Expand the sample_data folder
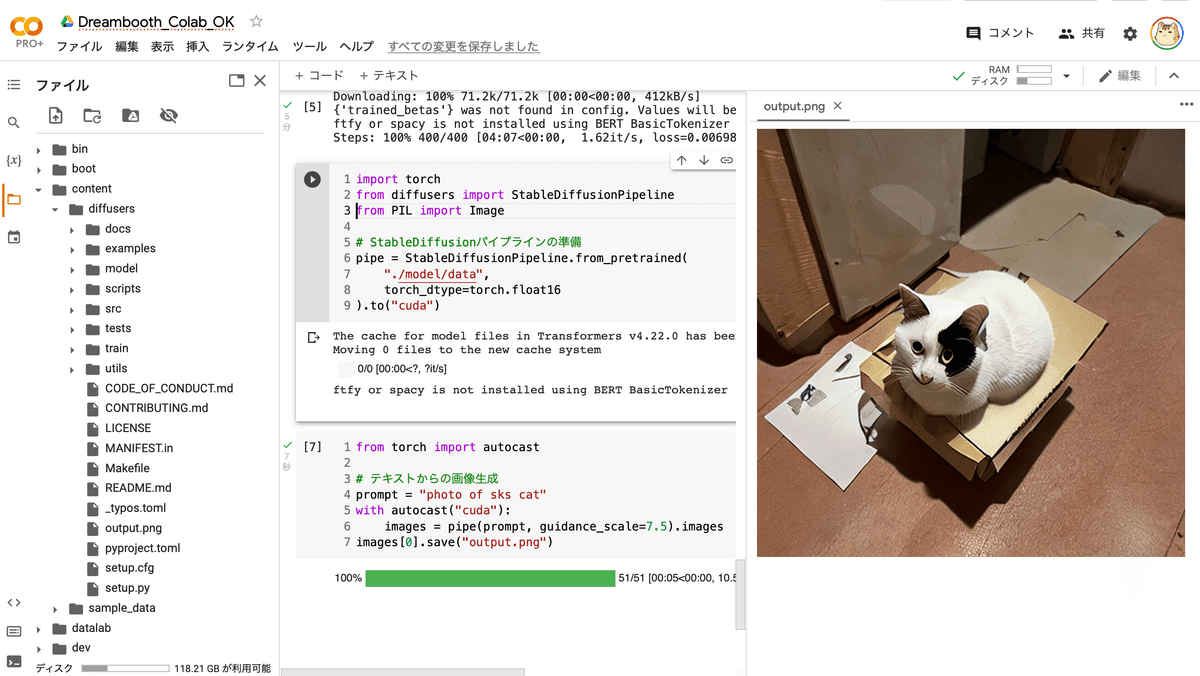1200x676 pixels. pos(56,608)
